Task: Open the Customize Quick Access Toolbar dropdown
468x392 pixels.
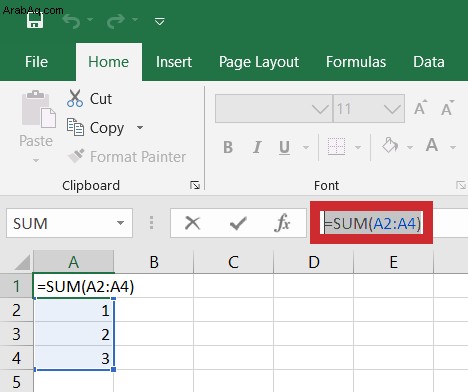Action: [x=160, y=22]
